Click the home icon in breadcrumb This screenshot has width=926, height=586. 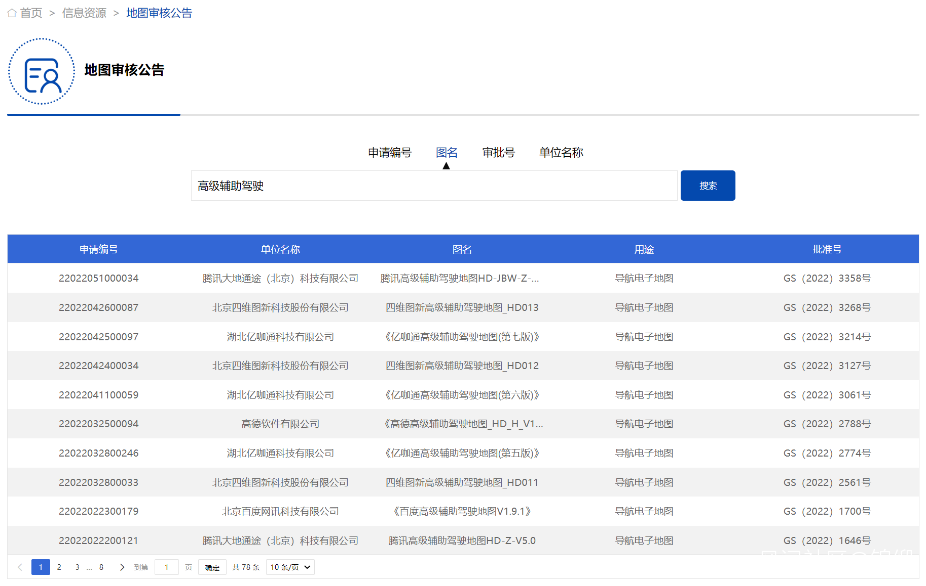pos(12,13)
